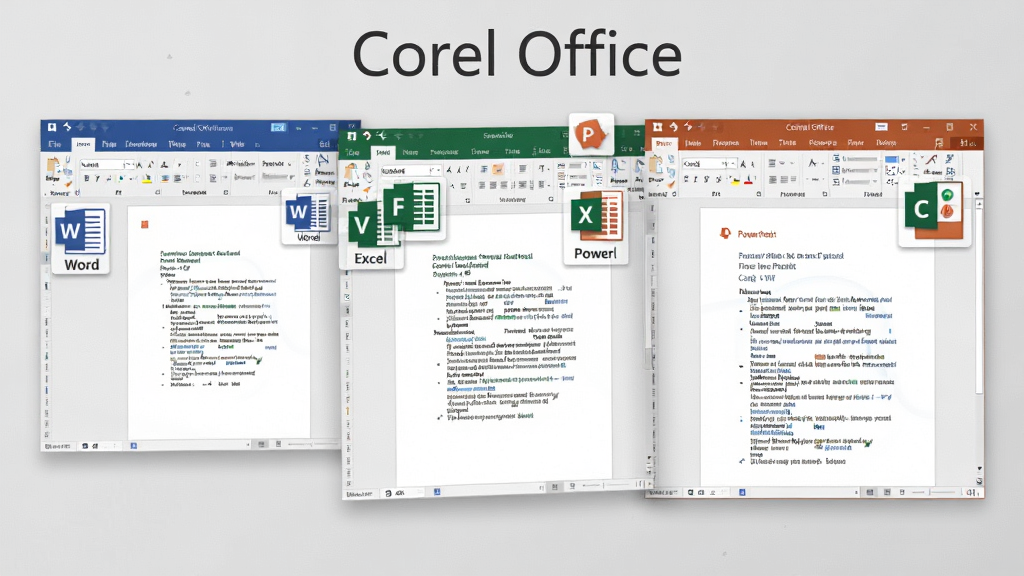The image size is (1024, 576).
Task: Click the yellow highlight color in blue window ribbon
Action: [147, 178]
